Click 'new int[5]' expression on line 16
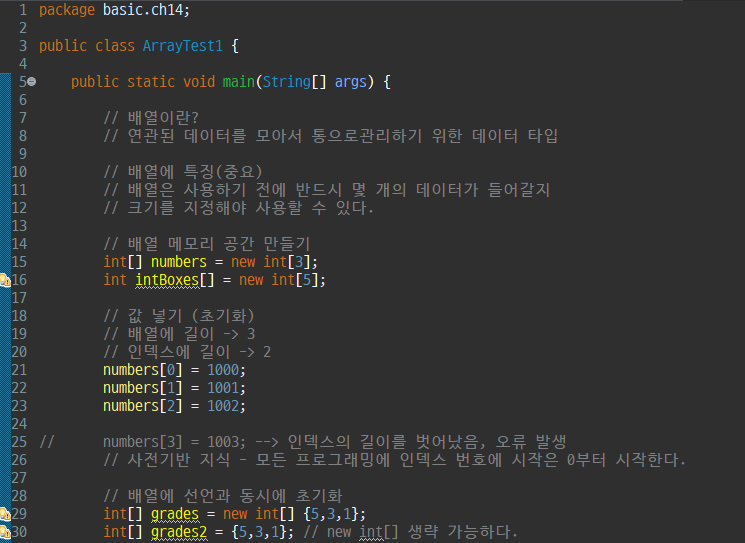 tap(278, 280)
